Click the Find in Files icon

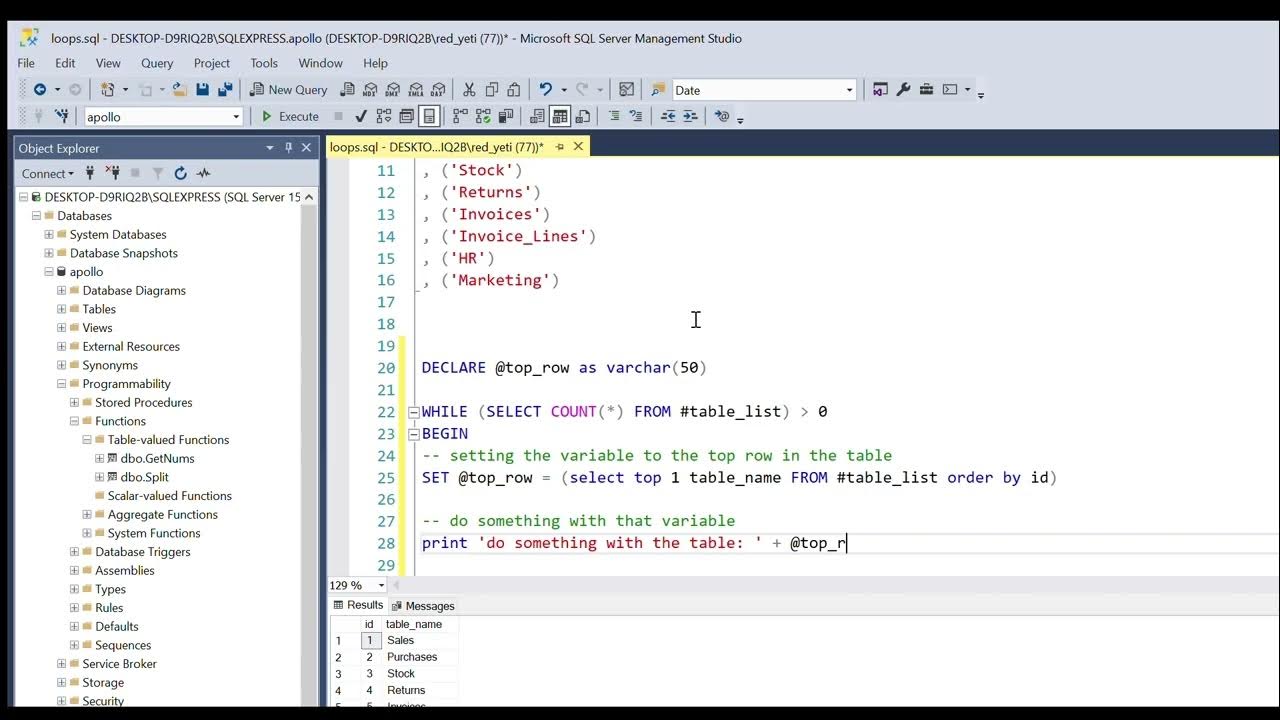coord(658,90)
